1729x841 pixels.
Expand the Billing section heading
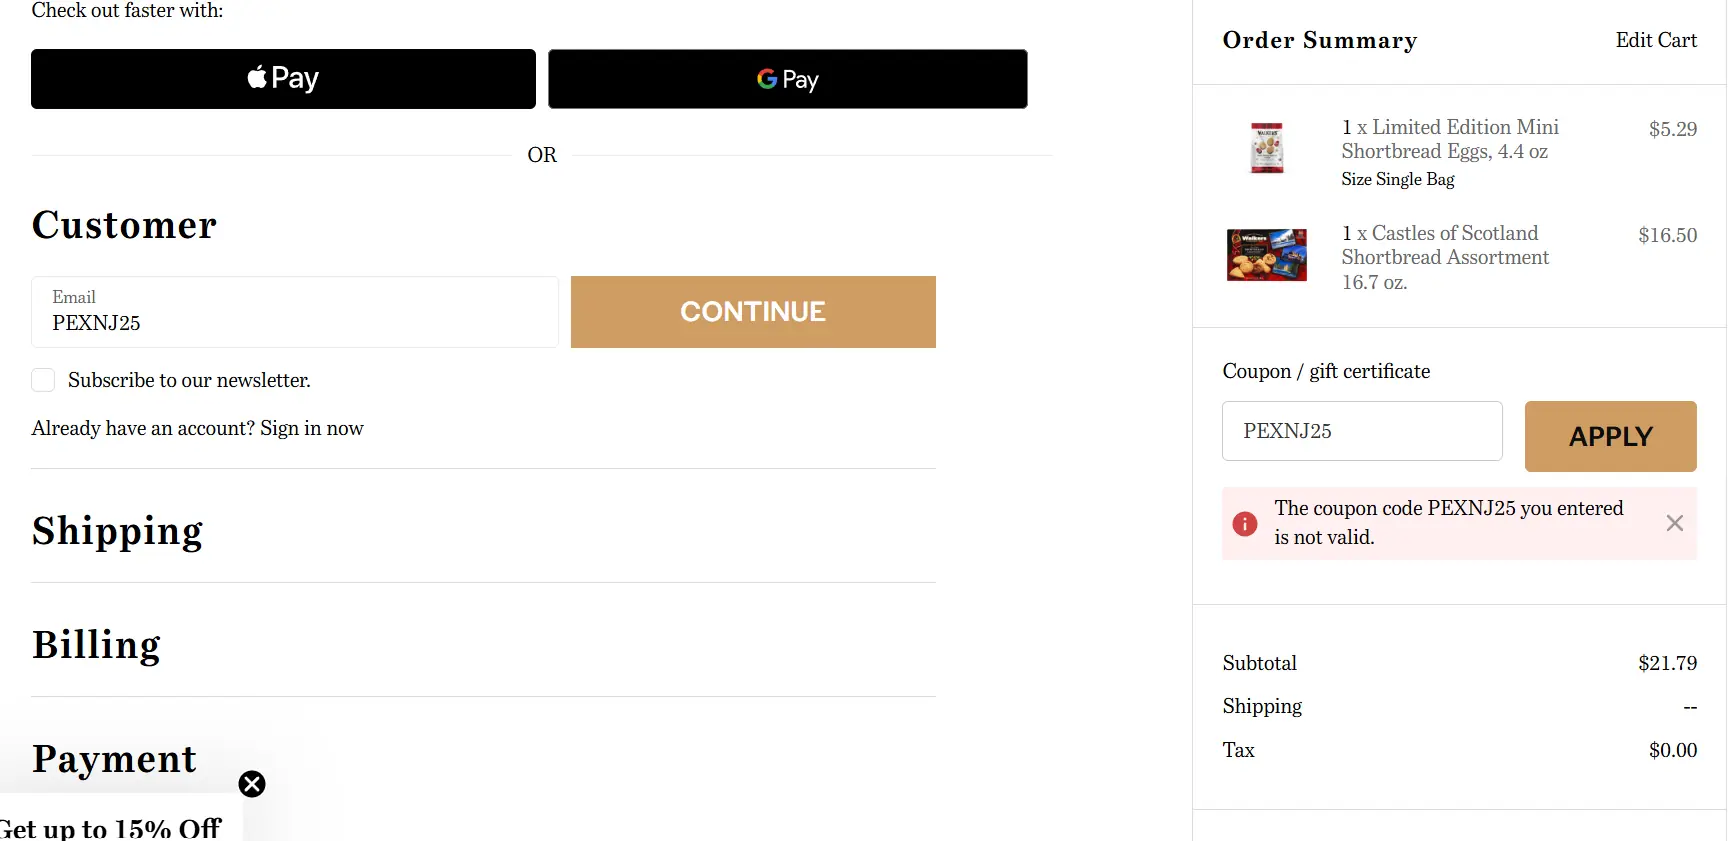pyautogui.click(x=96, y=645)
